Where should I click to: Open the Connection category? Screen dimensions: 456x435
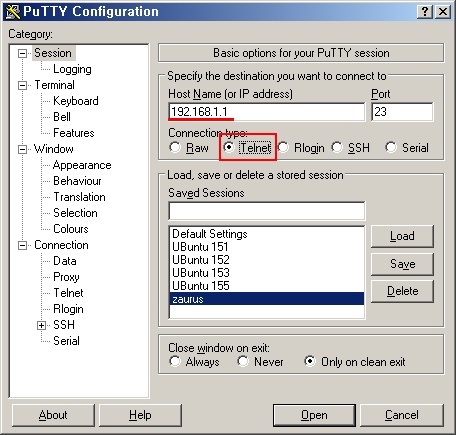click(61, 245)
